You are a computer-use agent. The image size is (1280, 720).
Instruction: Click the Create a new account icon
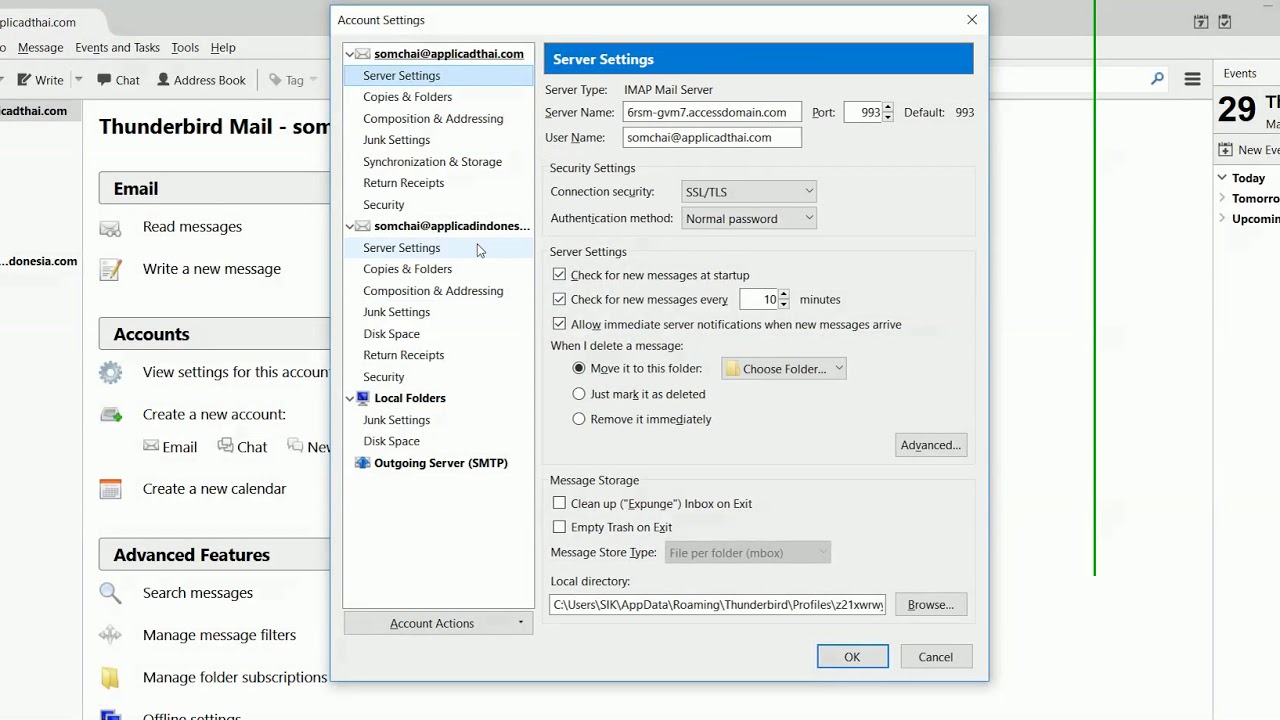(110, 415)
